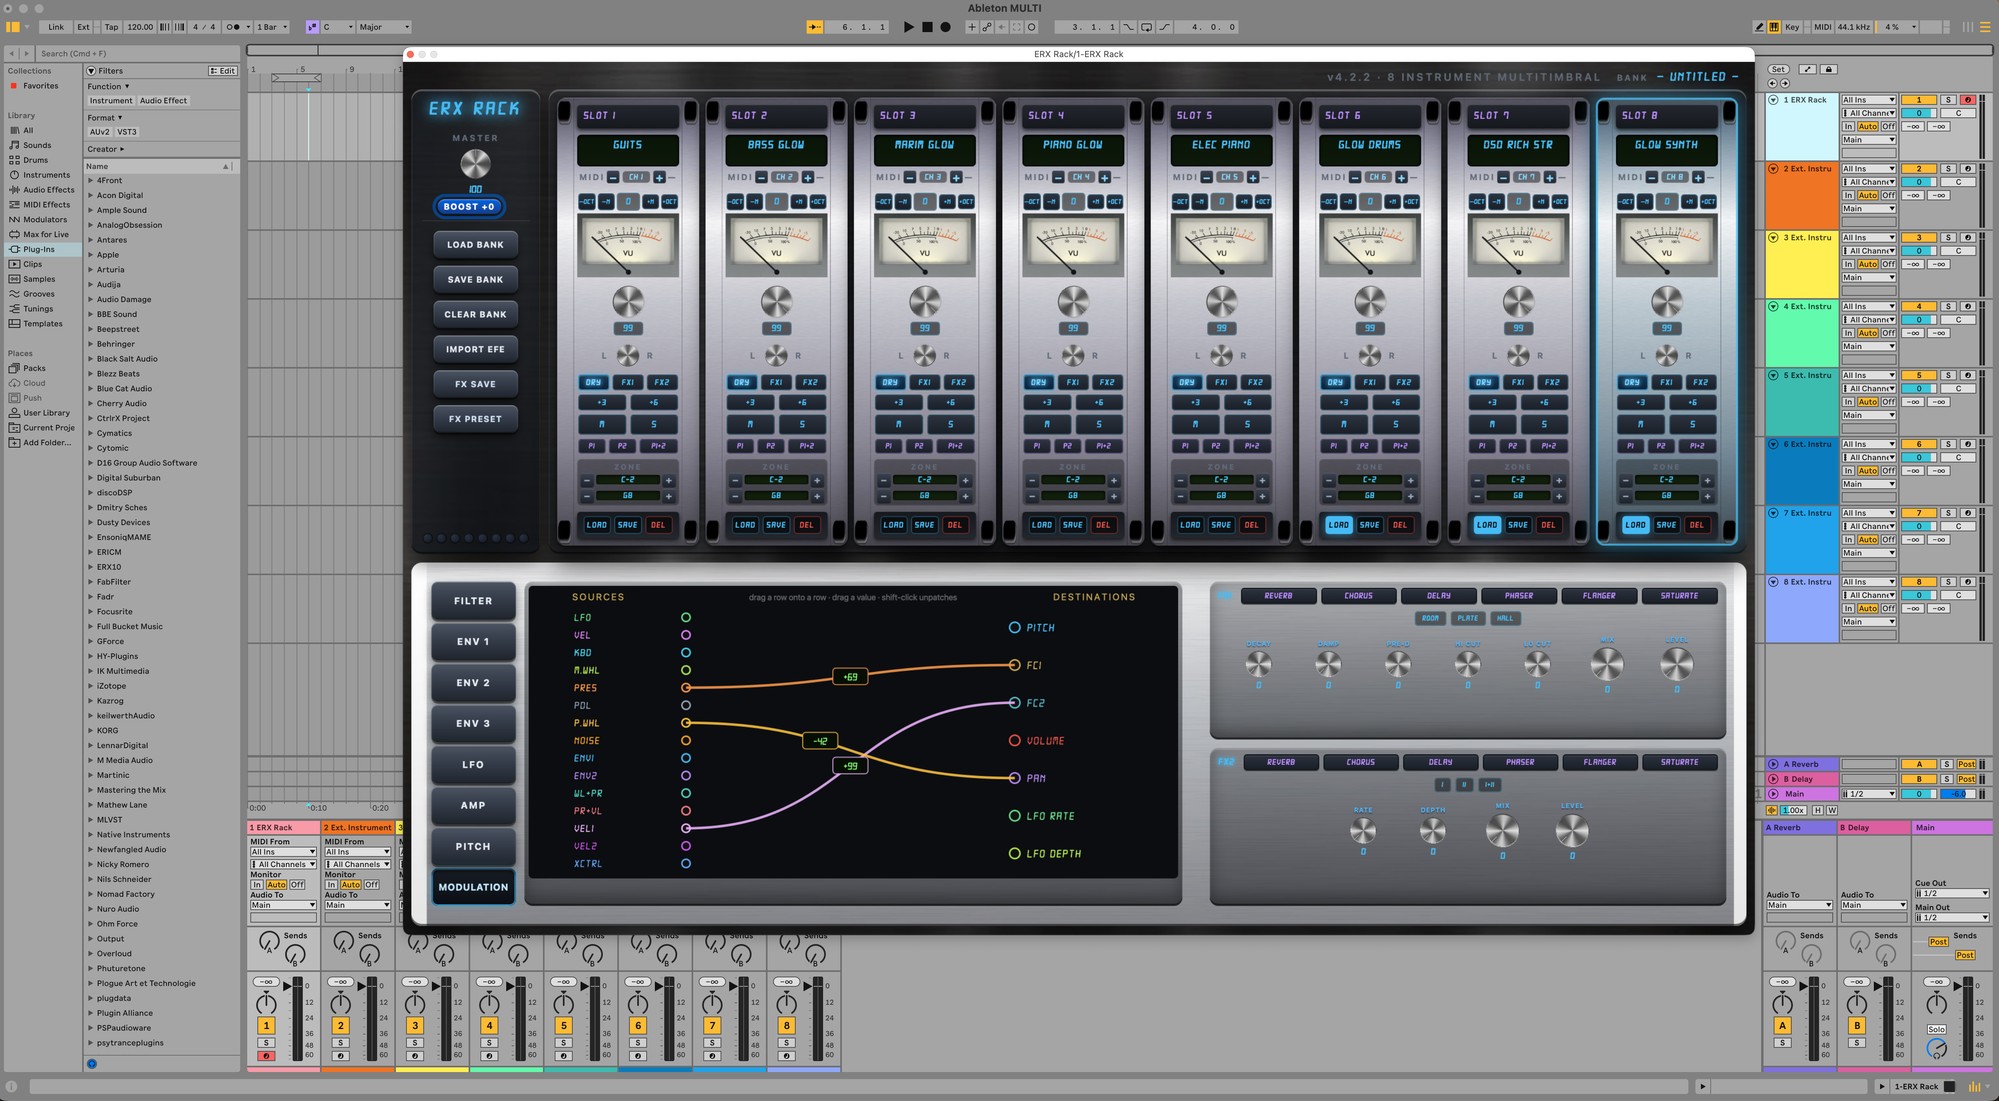
Task: Expand the Native Instruments folder
Action: 90,834
